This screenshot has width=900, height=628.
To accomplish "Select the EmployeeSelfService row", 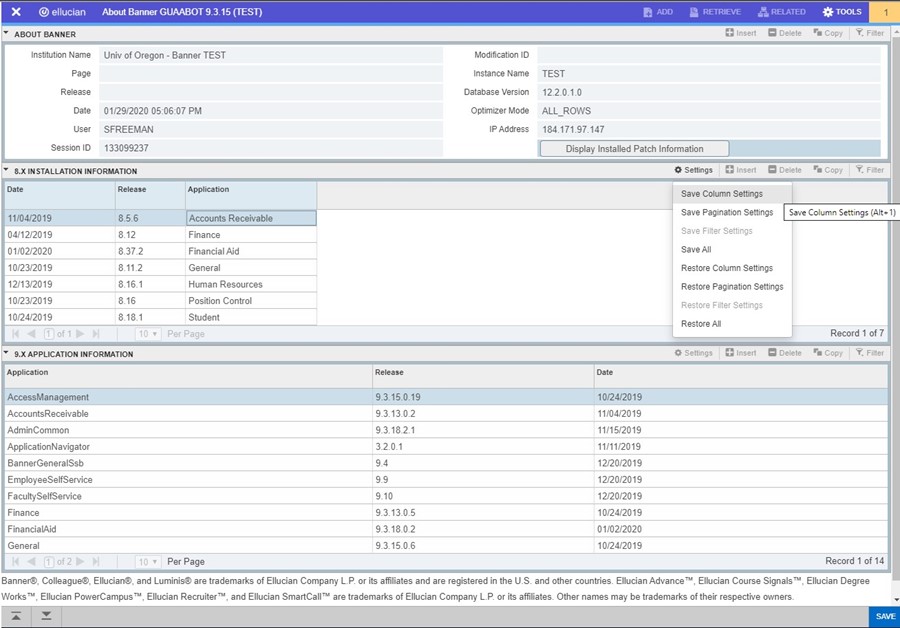I will click(x=447, y=480).
